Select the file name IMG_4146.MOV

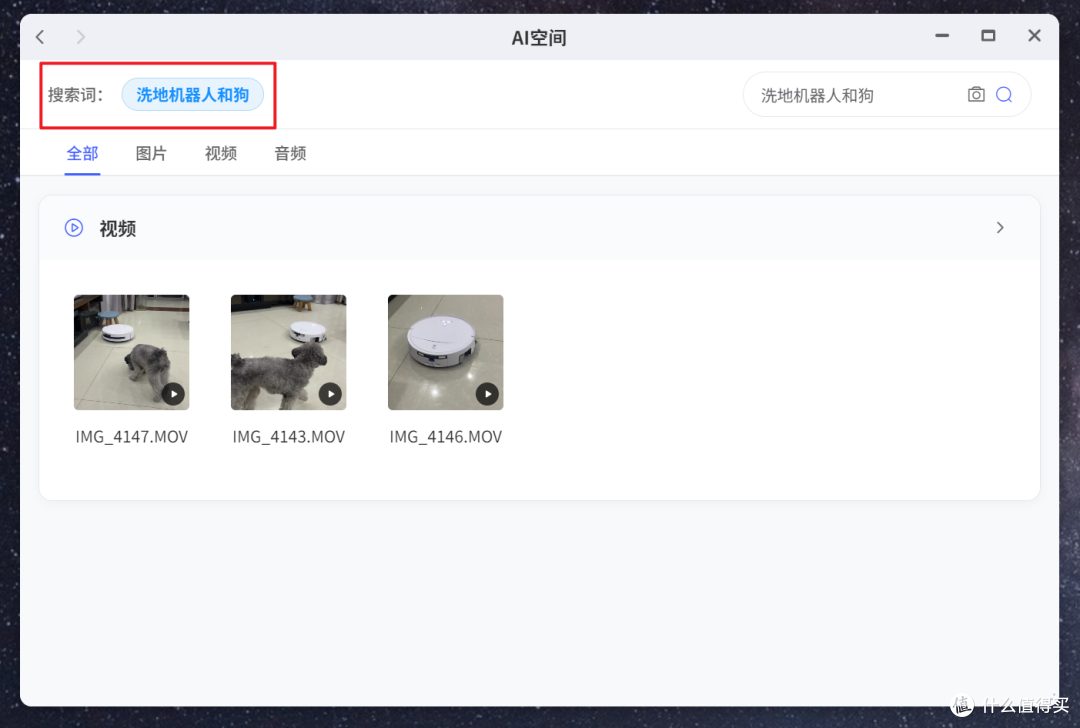[x=446, y=437]
